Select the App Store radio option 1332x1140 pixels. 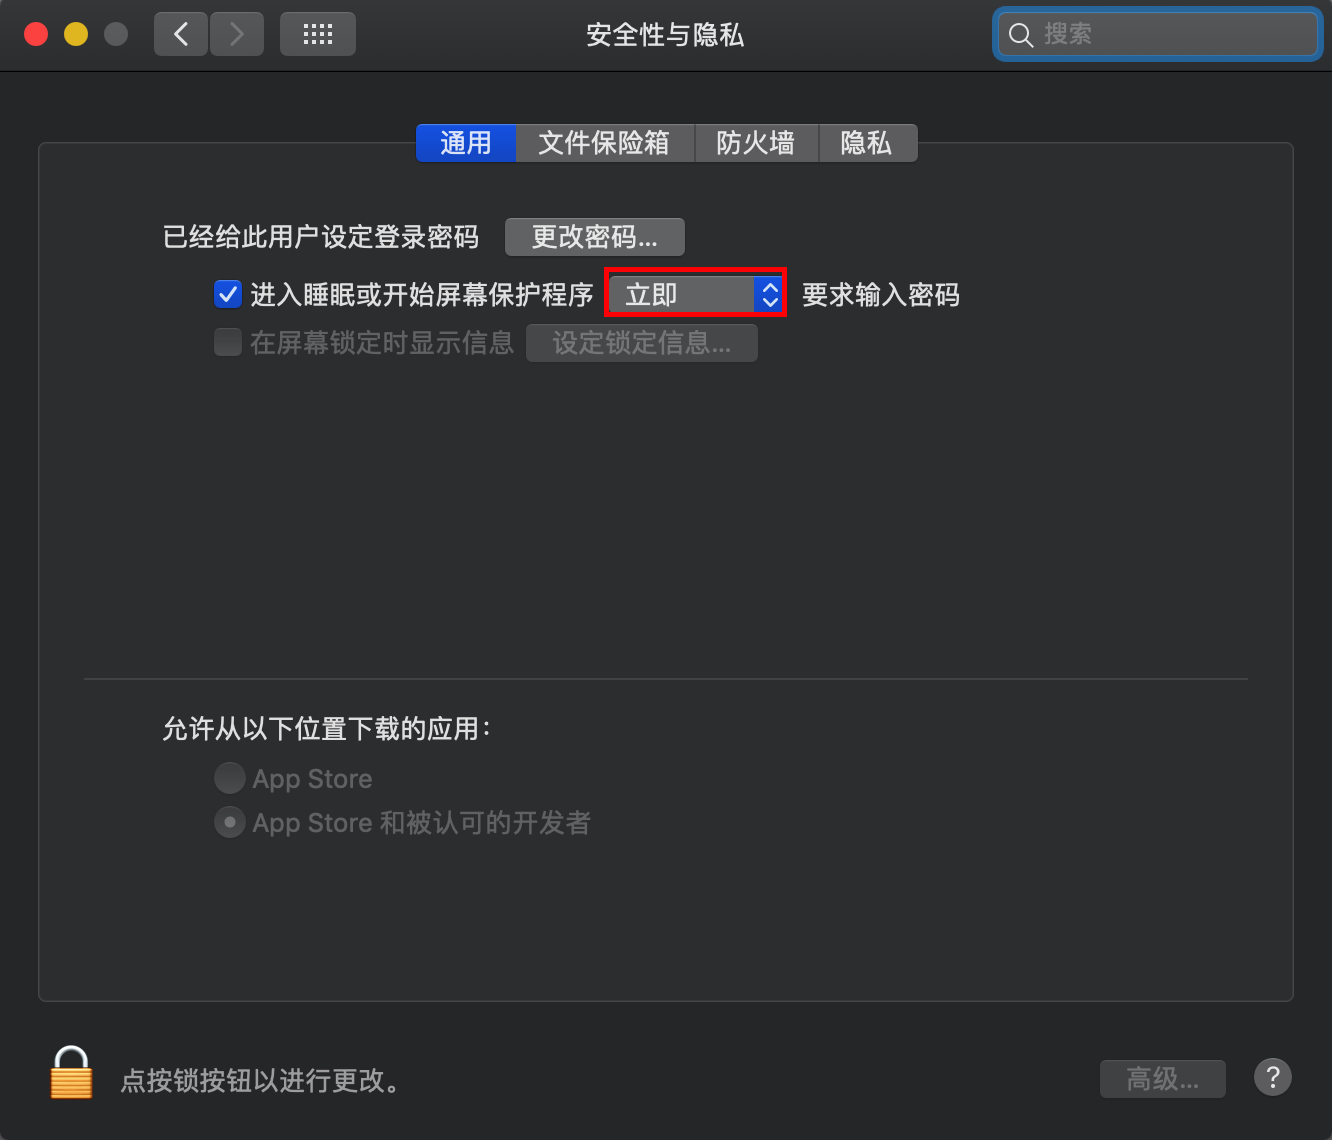(x=230, y=778)
